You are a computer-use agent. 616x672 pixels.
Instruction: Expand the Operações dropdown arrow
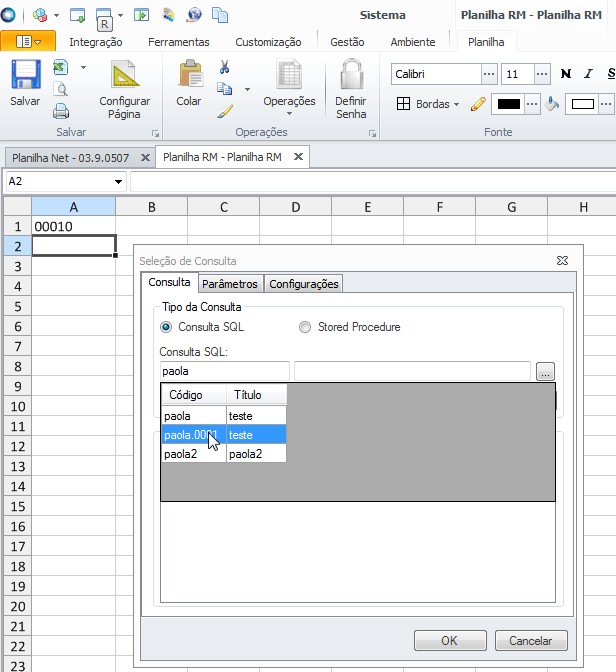point(289,114)
